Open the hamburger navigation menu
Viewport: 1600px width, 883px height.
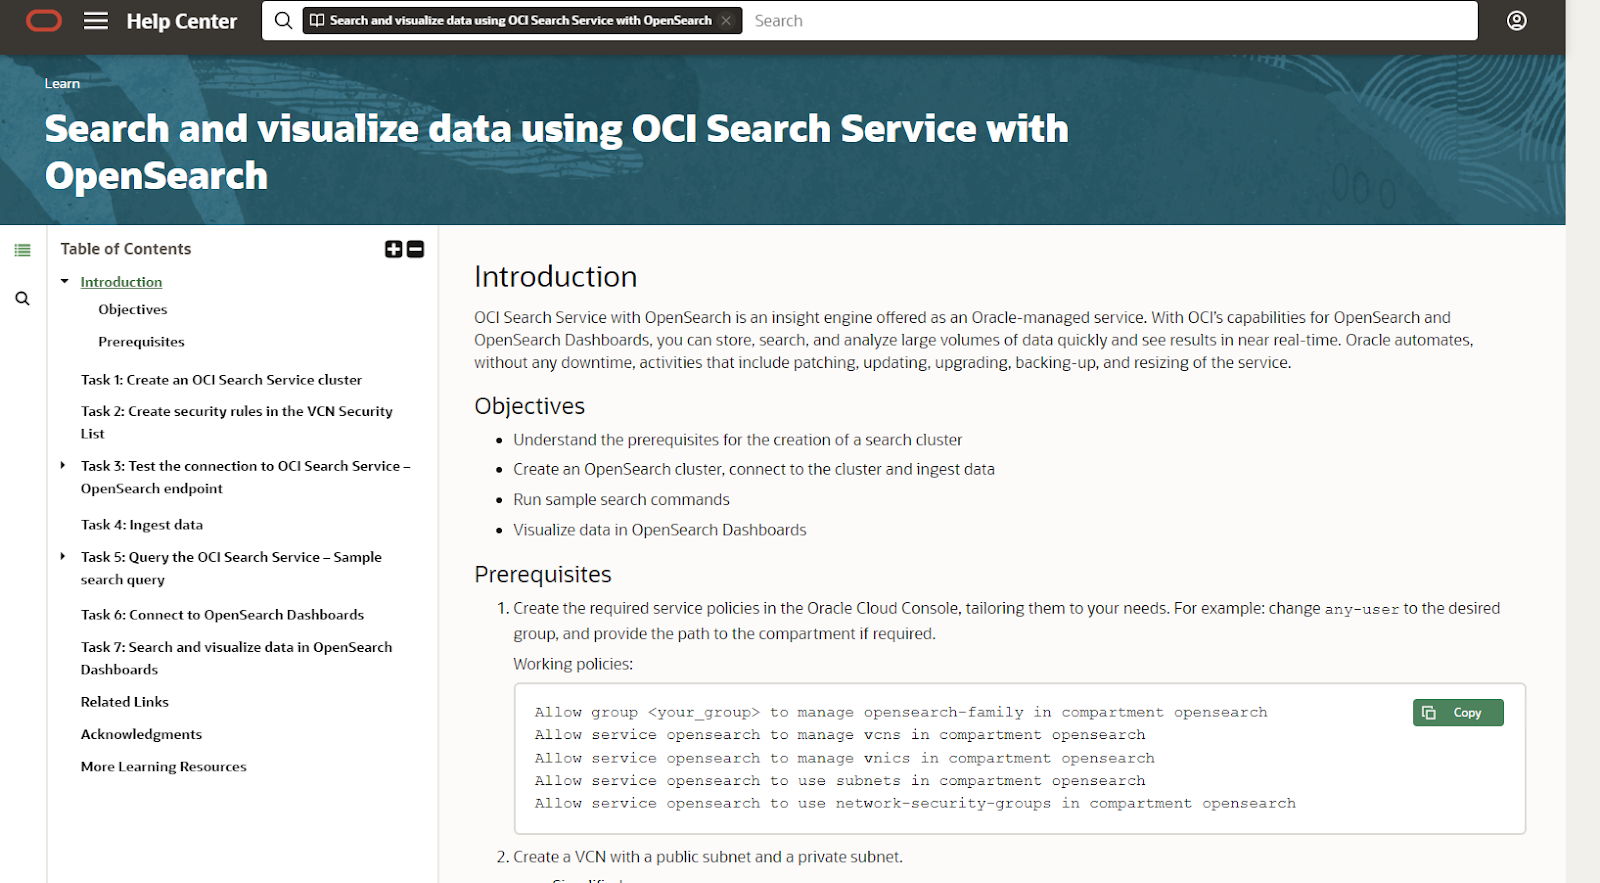[96, 20]
